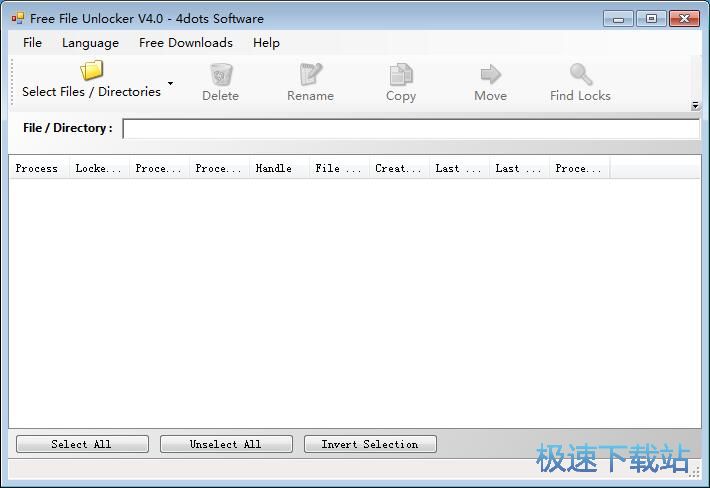Close the Free File Unlocker window

[684, 19]
